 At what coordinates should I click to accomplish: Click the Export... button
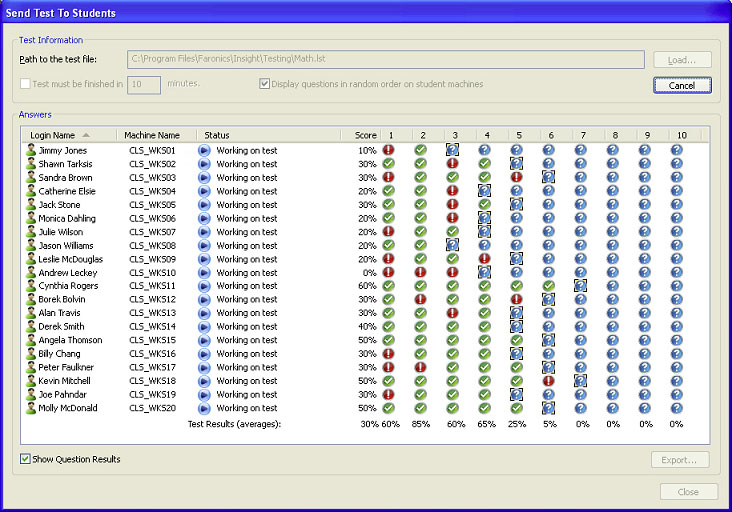pos(680,460)
